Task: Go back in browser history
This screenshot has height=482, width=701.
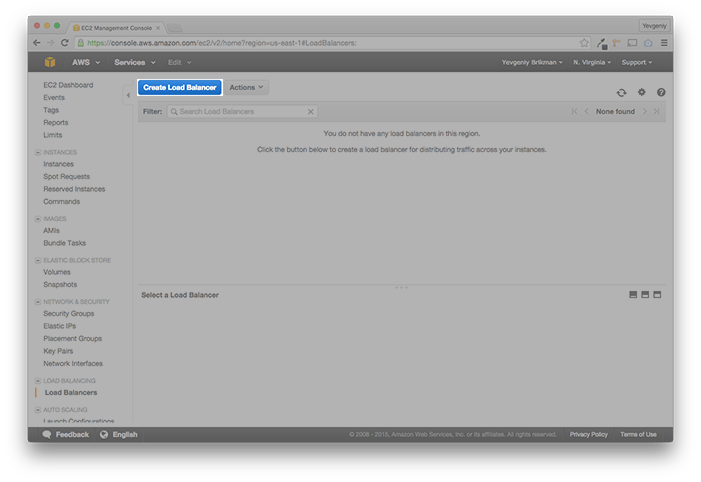Action: tap(37, 43)
